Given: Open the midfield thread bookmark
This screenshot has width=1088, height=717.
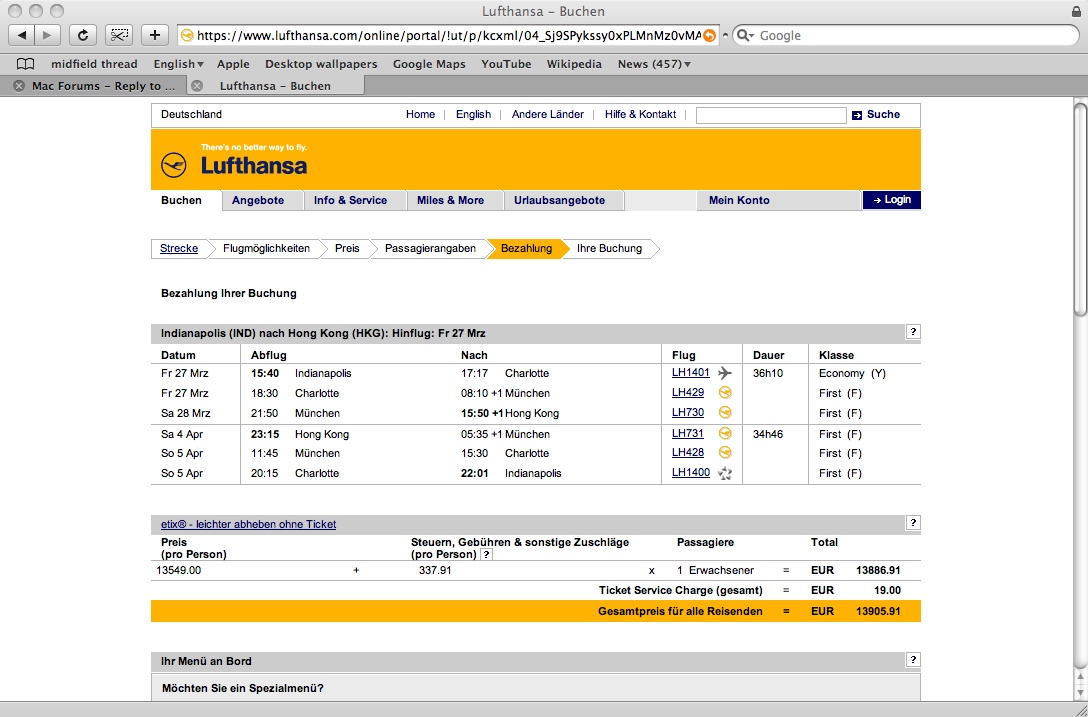Looking at the screenshot, I should coord(94,64).
